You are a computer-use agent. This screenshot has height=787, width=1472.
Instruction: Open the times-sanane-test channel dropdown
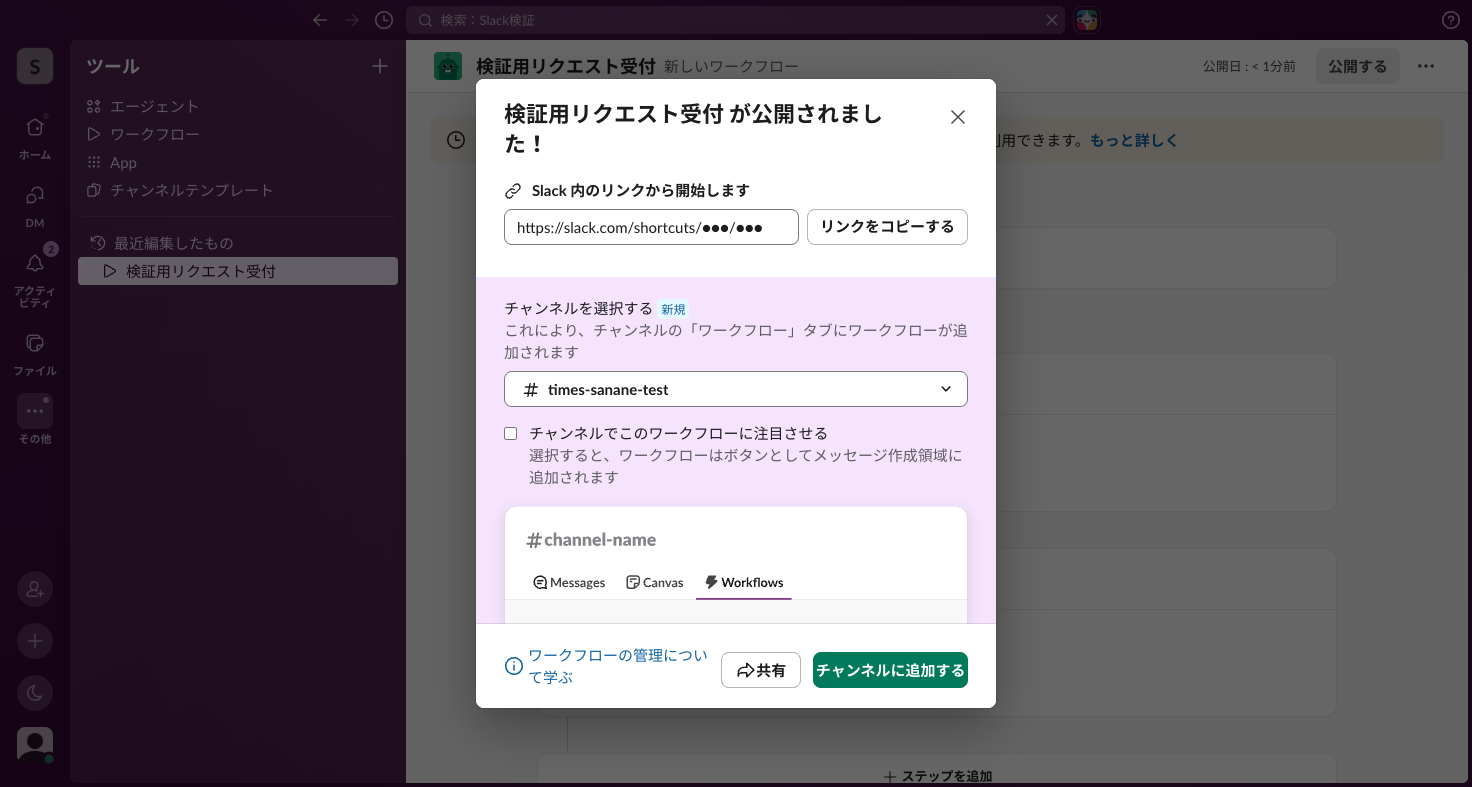pos(736,389)
